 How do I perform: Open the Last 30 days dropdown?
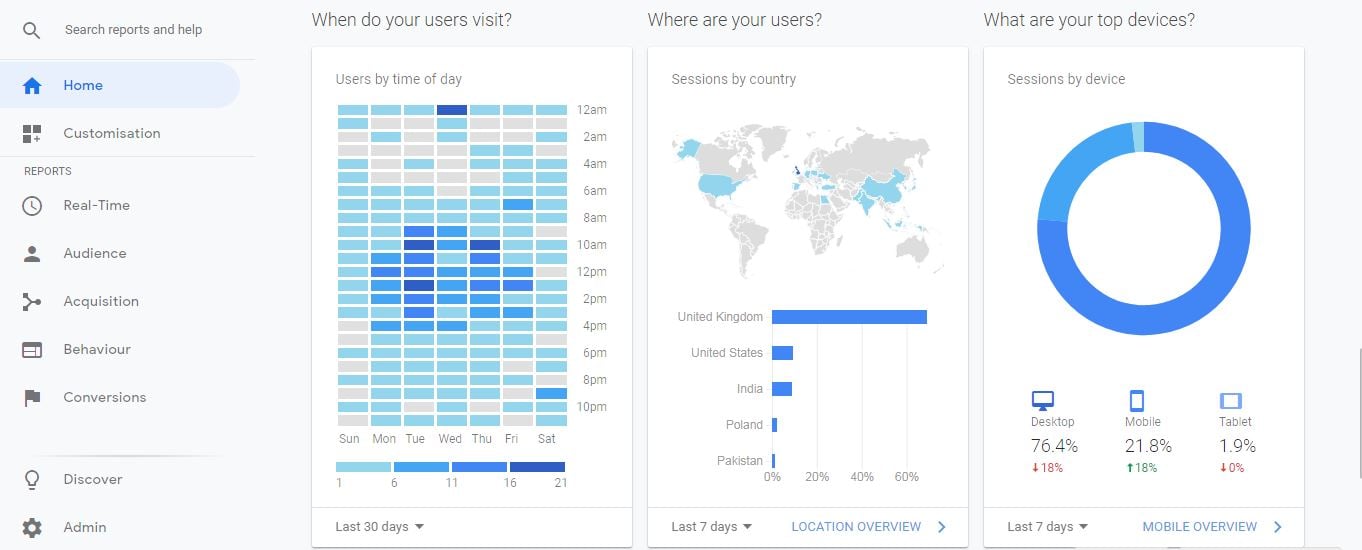[x=379, y=527]
